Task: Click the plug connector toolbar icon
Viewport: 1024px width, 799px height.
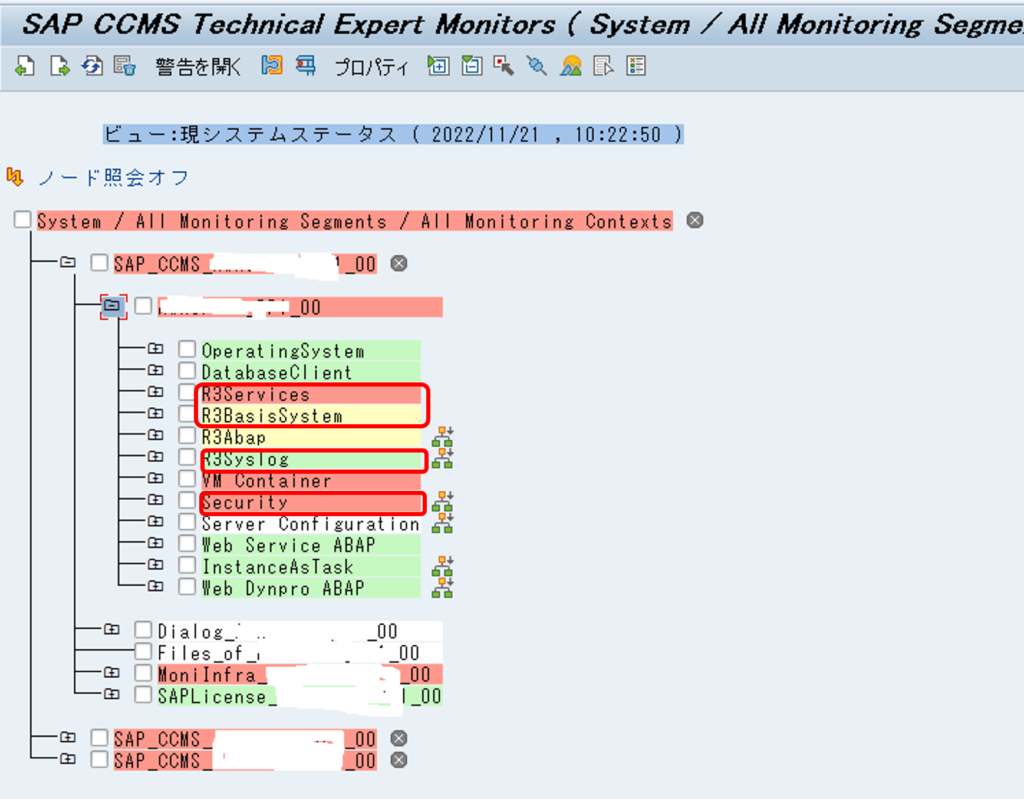Action: pyautogui.click(x=537, y=65)
